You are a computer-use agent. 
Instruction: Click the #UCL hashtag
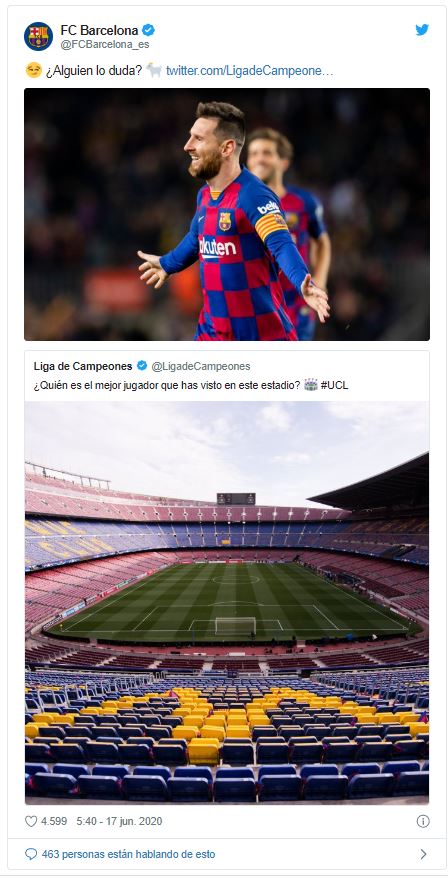[x=335, y=386]
